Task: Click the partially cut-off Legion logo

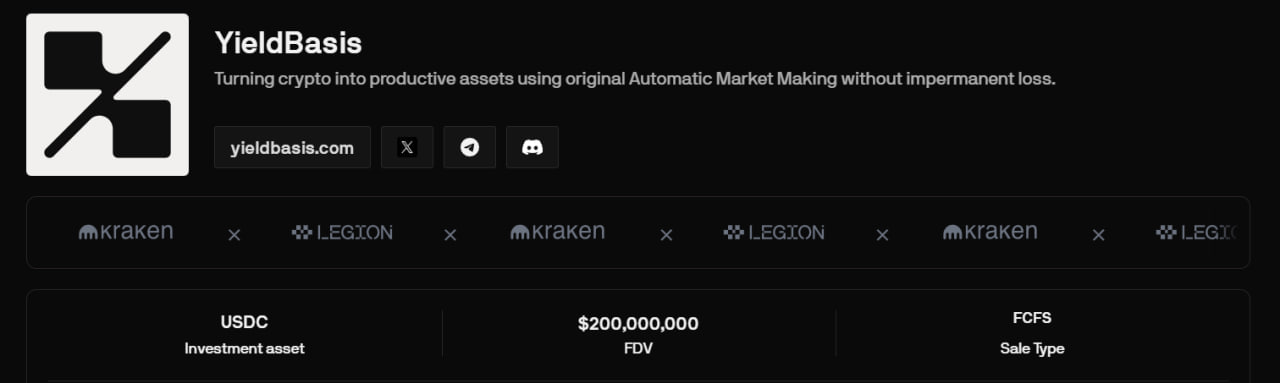Action: pos(1196,232)
